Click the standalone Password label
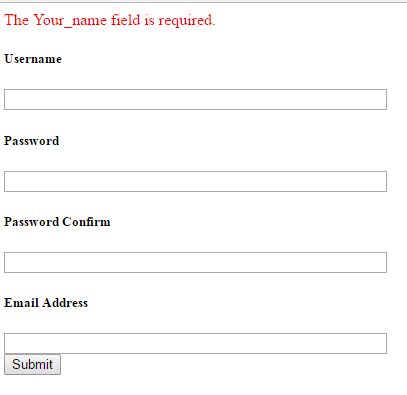 pos(32,141)
